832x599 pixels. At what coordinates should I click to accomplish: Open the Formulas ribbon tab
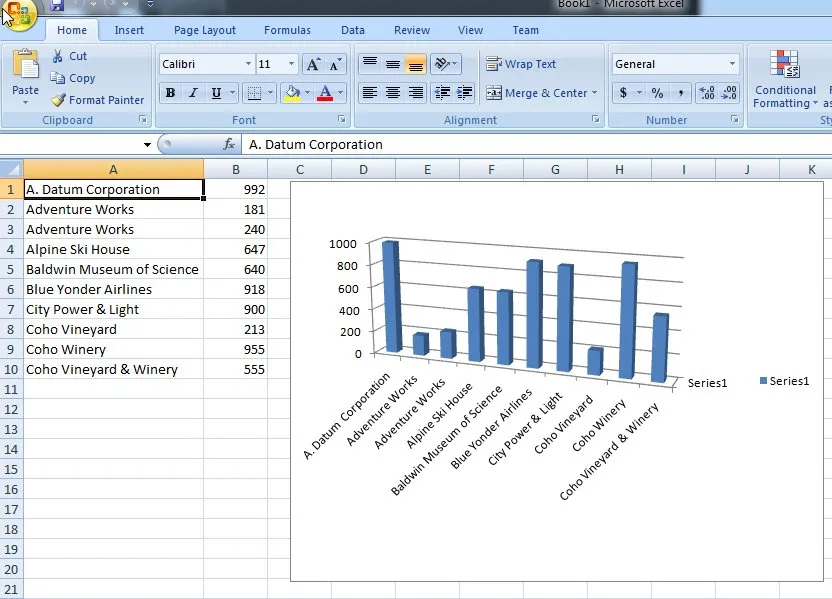[x=287, y=30]
